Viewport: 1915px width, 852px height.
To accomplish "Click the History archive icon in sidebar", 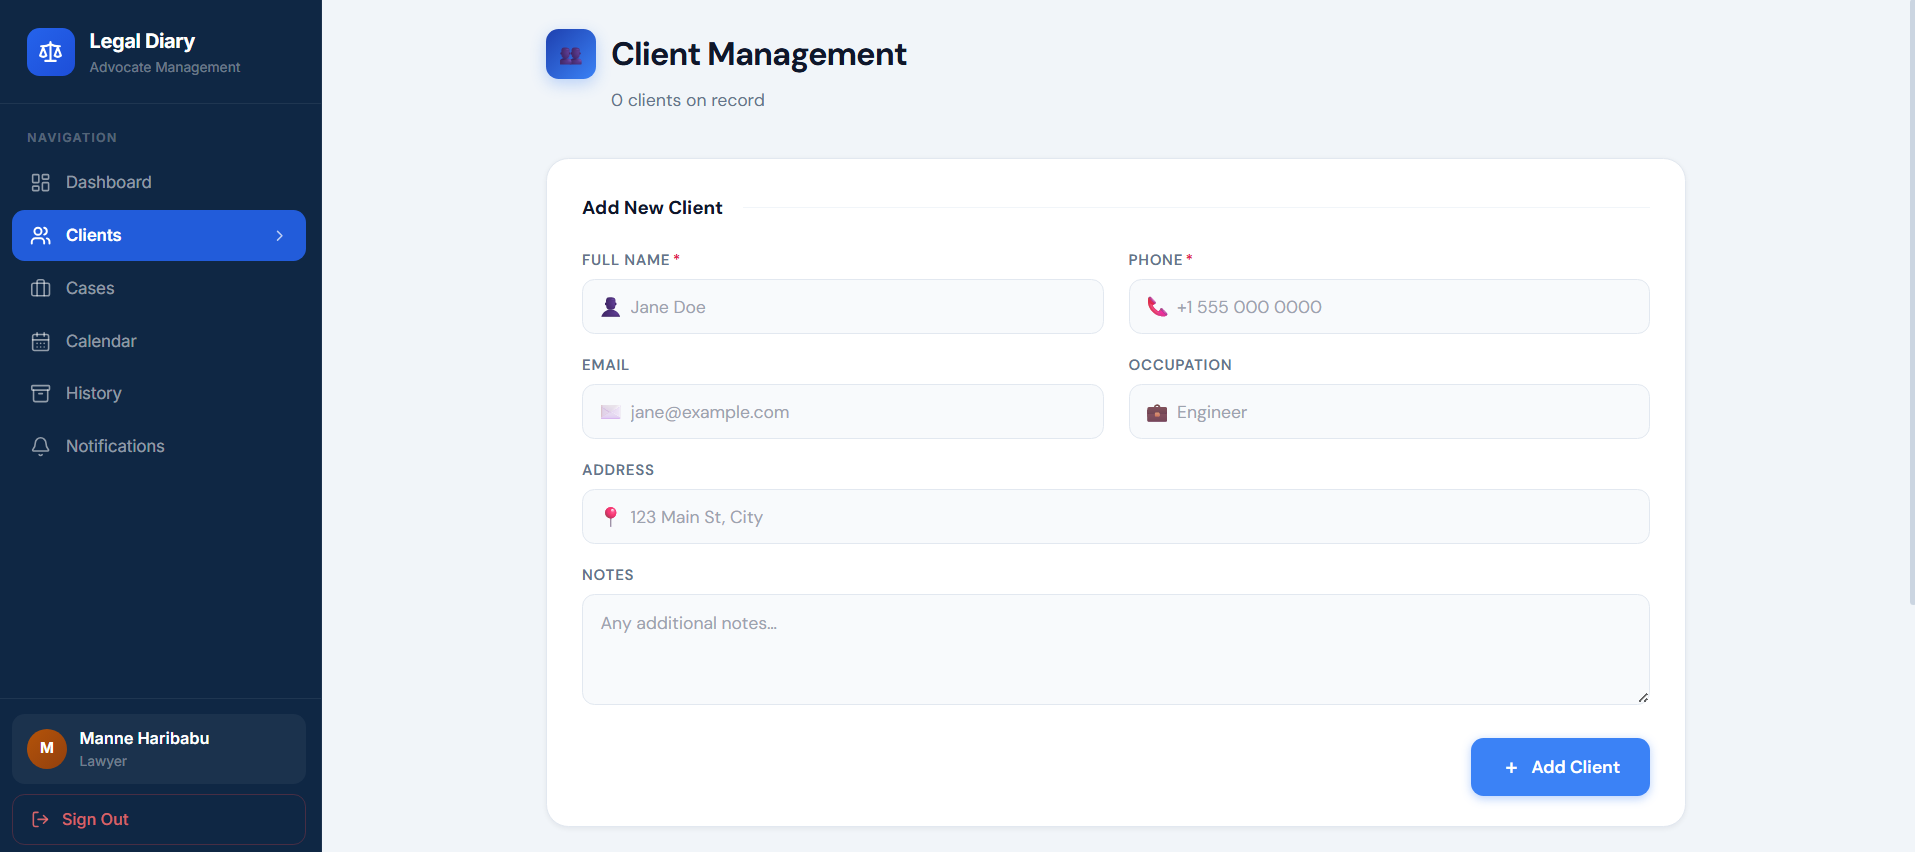I will 40,393.
